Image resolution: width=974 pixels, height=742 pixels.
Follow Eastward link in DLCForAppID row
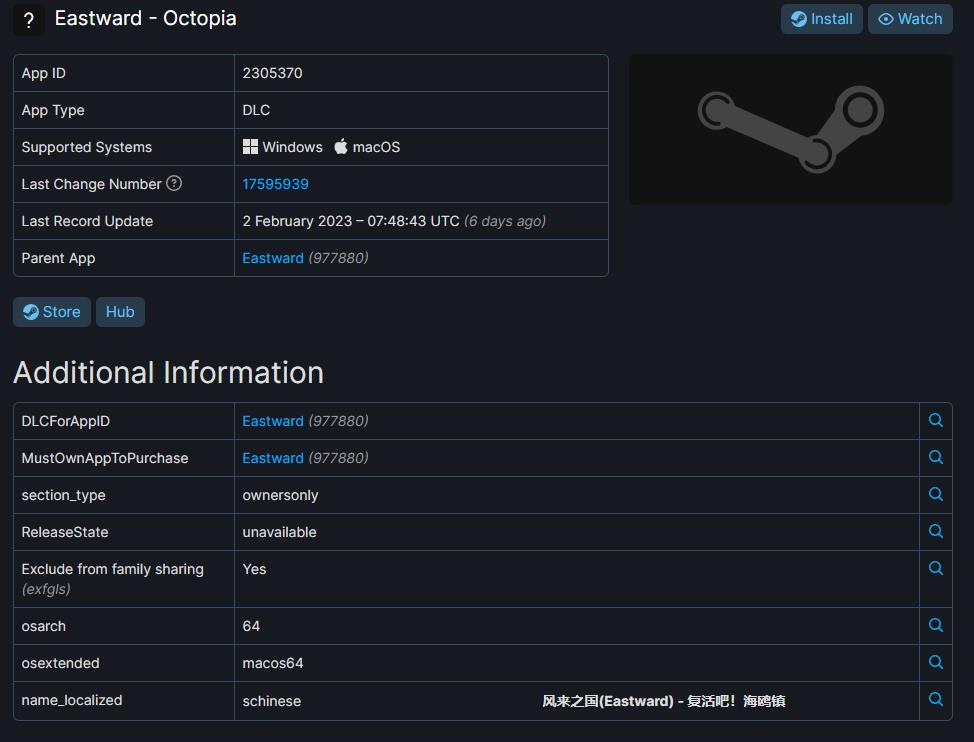[x=272, y=421]
